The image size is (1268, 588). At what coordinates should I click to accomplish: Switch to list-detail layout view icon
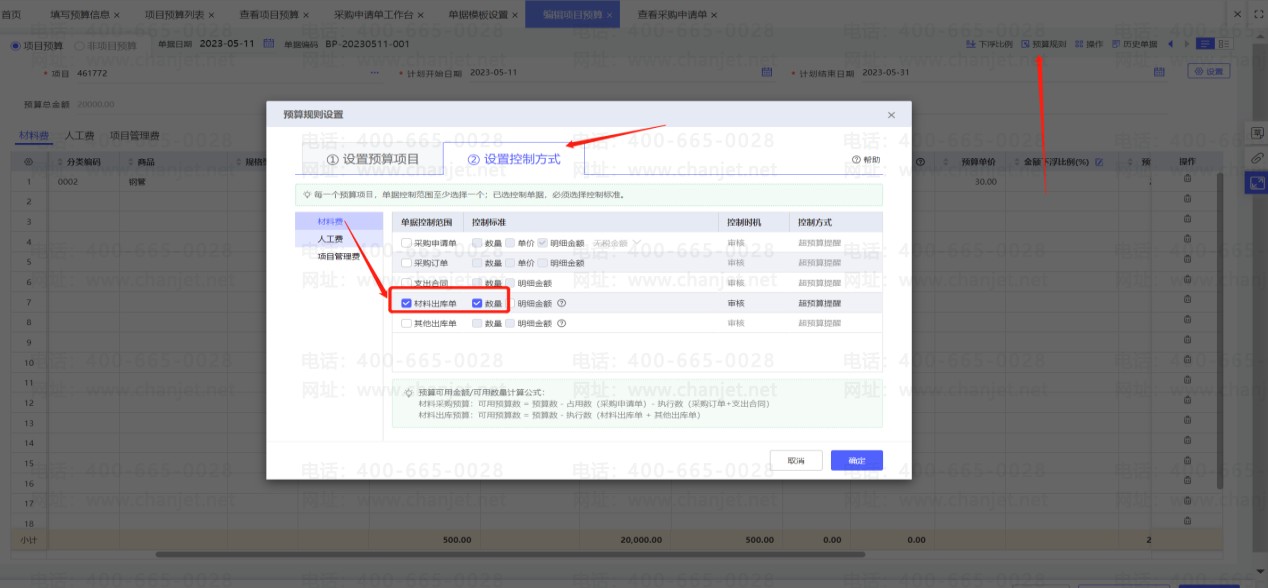coord(1225,44)
